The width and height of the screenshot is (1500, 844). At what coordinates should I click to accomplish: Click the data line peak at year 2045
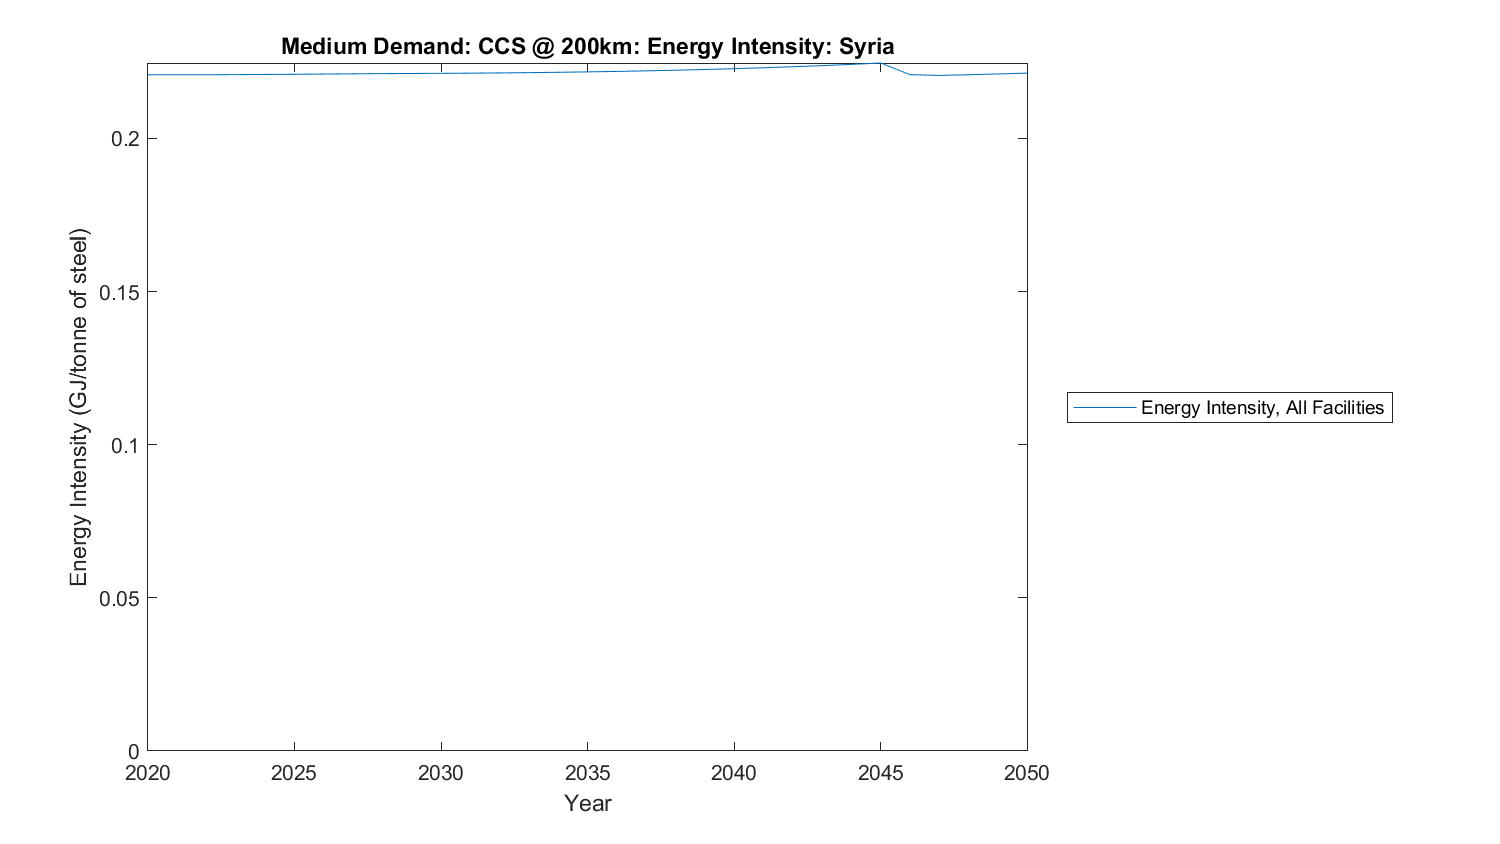click(880, 63)
